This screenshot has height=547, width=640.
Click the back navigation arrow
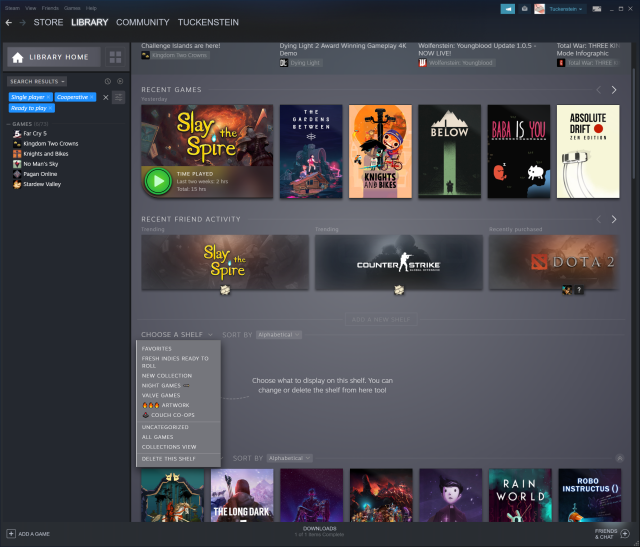pos(9,22)
